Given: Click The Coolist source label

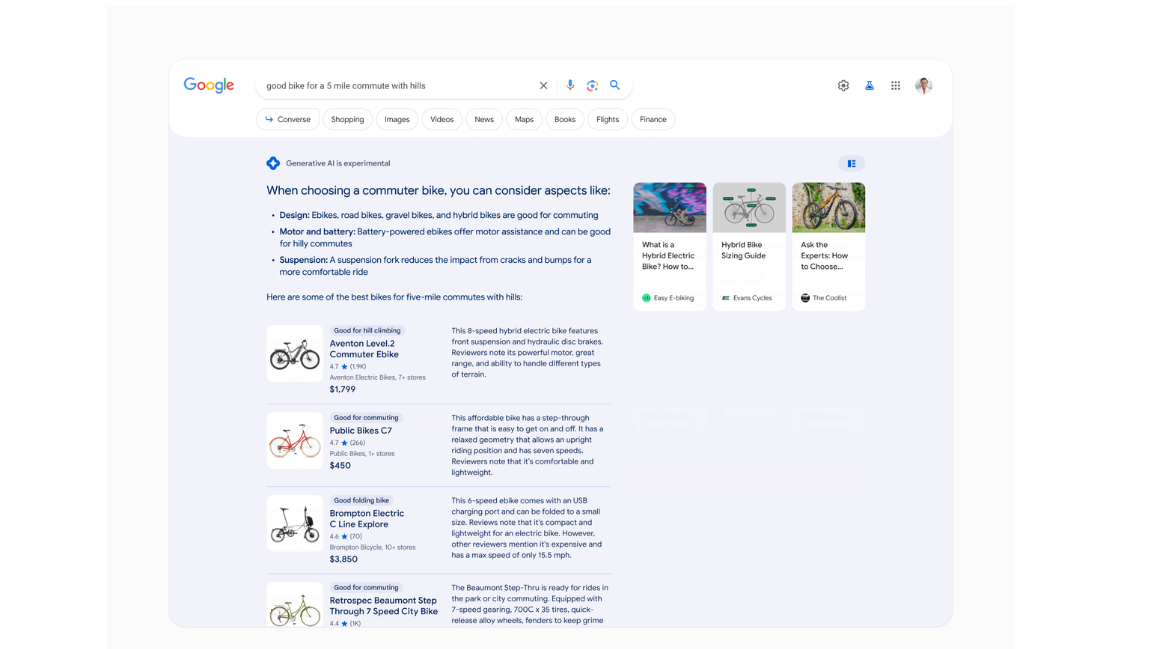Looking at the screenshot, I should pos(824,298).
